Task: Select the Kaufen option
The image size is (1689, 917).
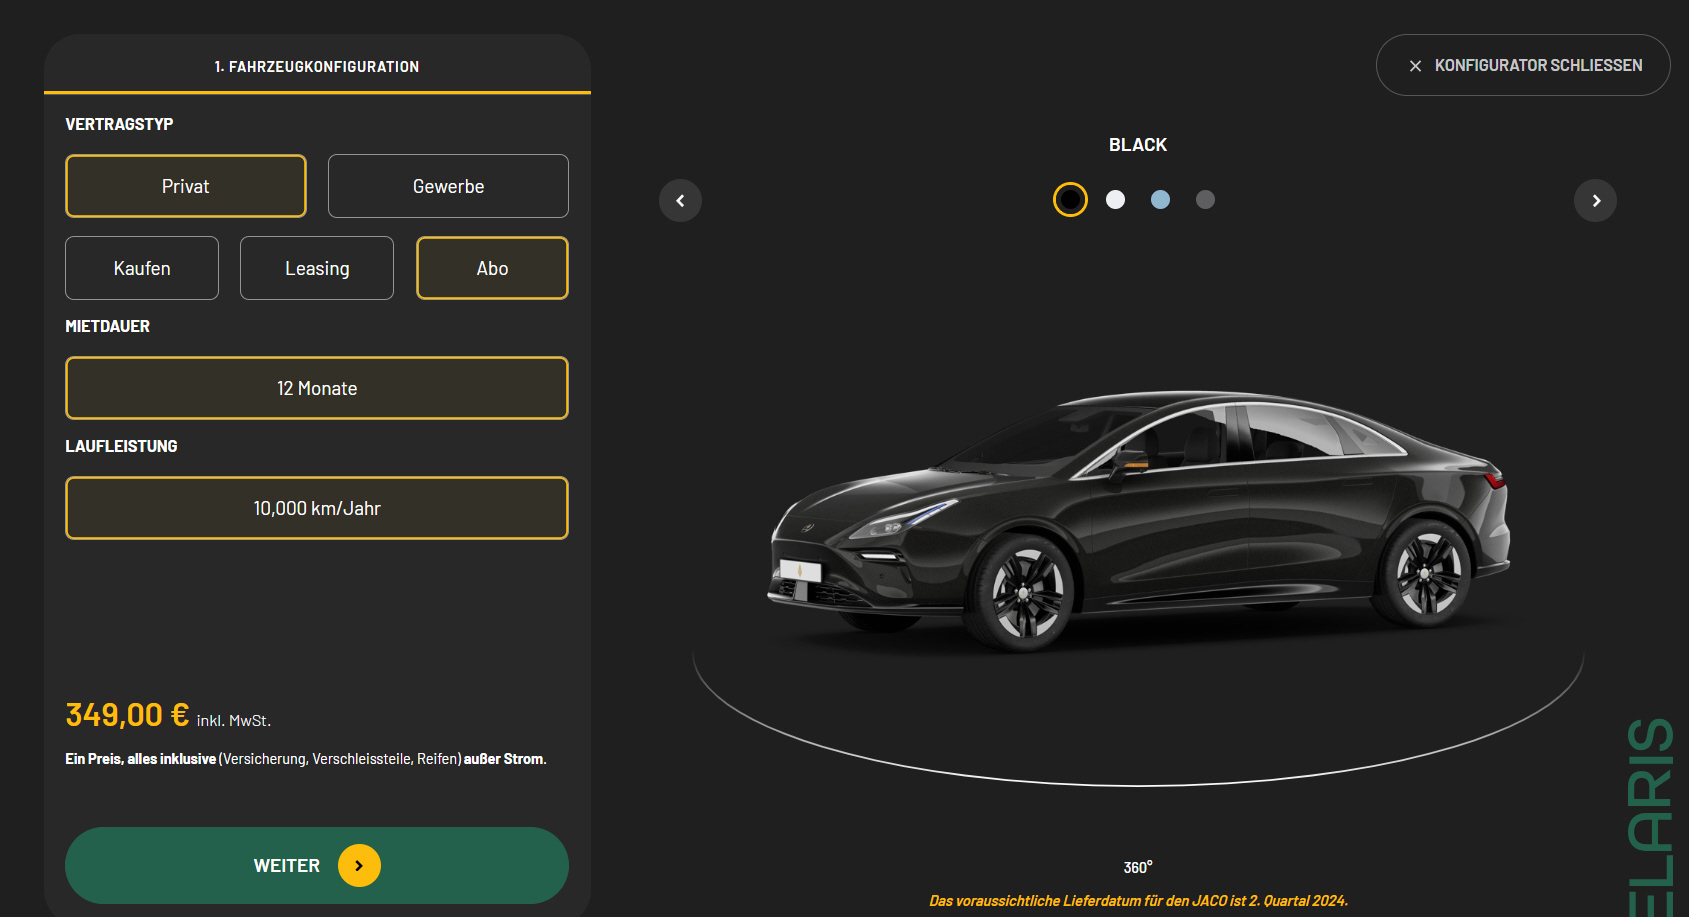Action: coord(142,268)
